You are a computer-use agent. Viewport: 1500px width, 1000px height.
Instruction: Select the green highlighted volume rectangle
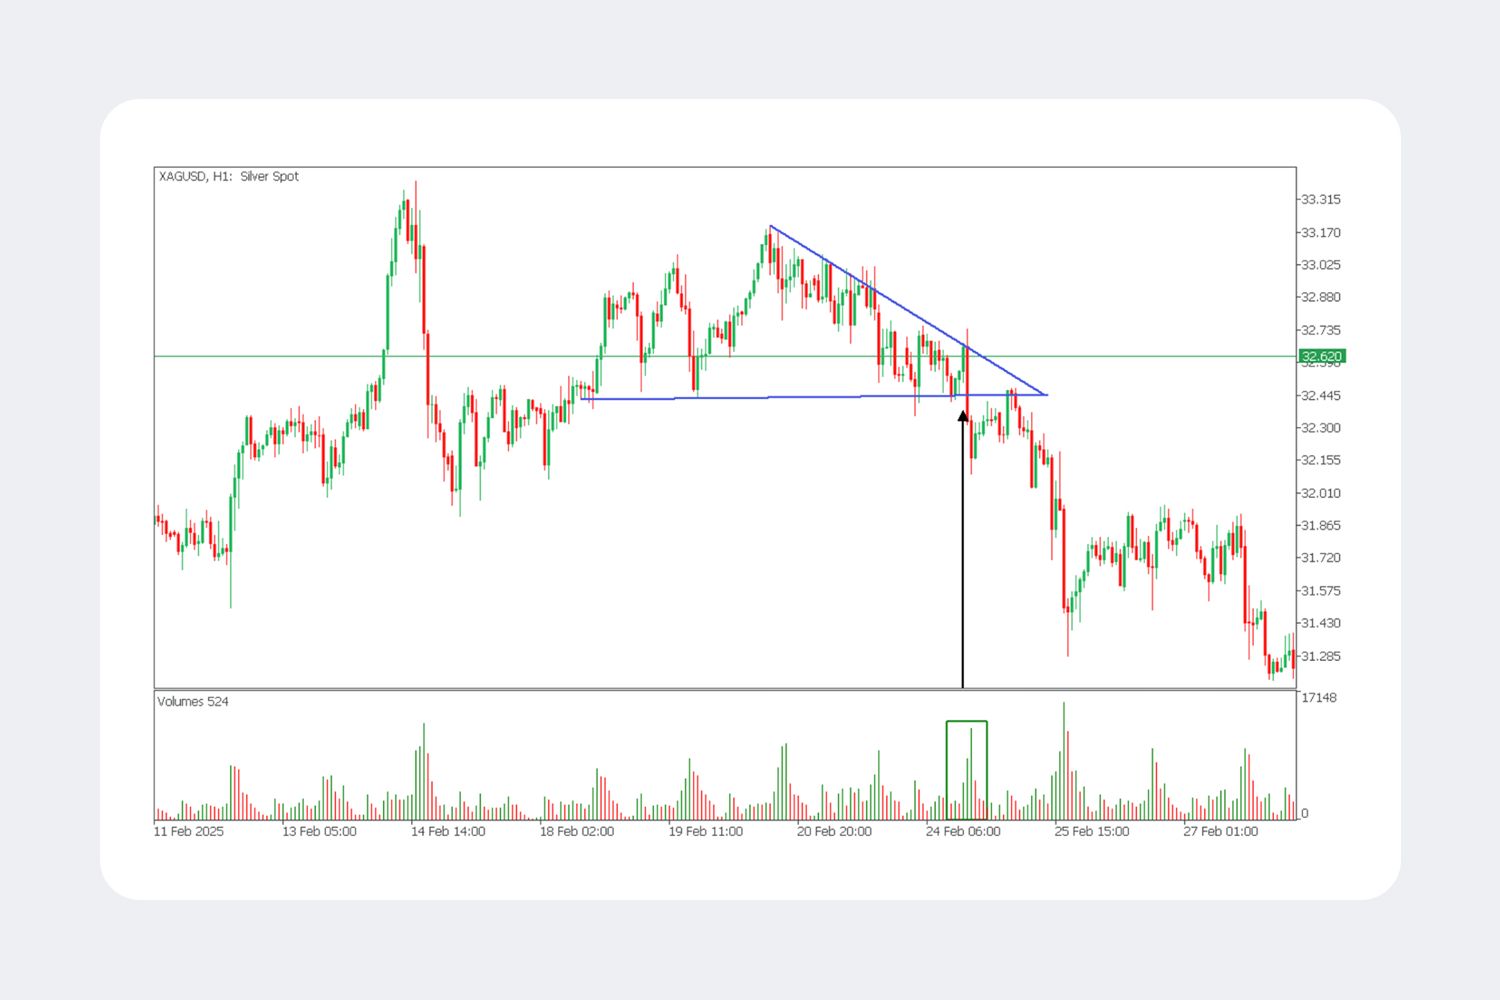point(967,770)
